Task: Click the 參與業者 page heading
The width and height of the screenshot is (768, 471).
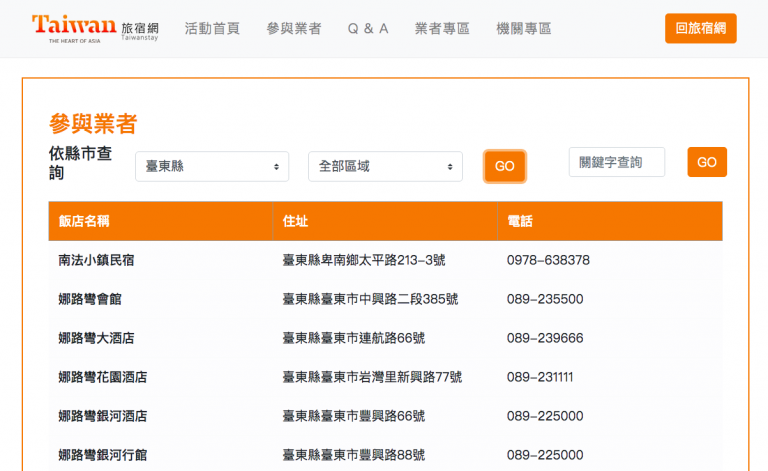Action: pyautogui.click(x=93, y=123)
